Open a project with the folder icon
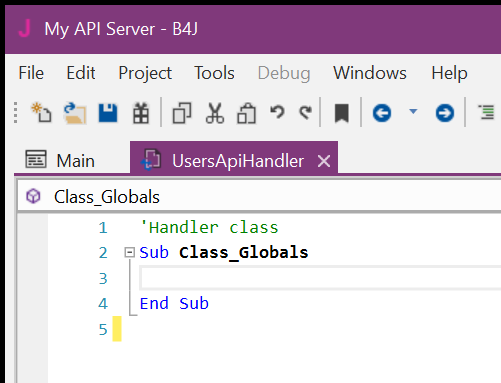The height and width of the screenshot is (383, 501). [75, 113]
